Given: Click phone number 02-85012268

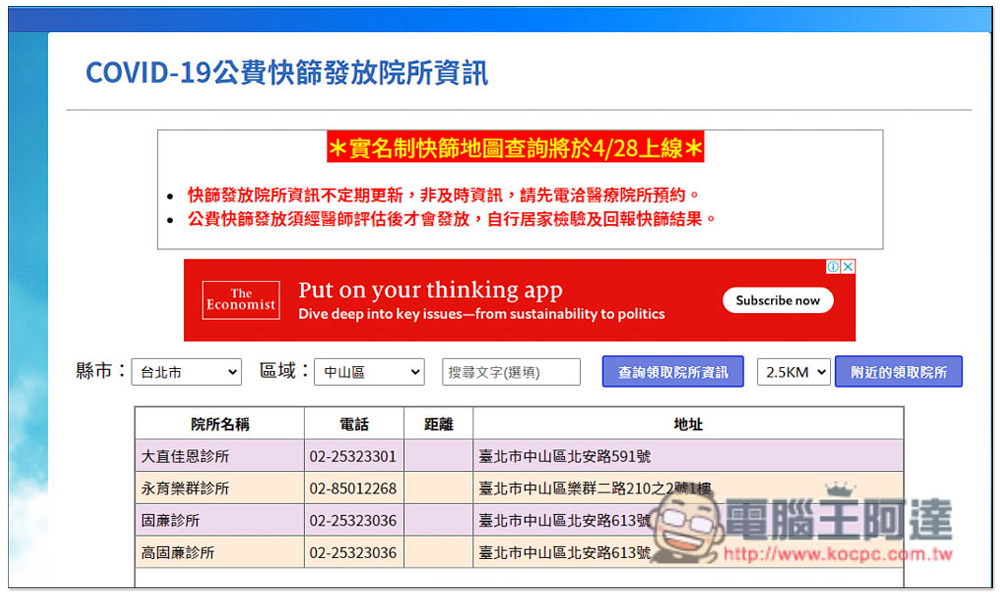Looking at the screenshot, I should pos(353,488).
